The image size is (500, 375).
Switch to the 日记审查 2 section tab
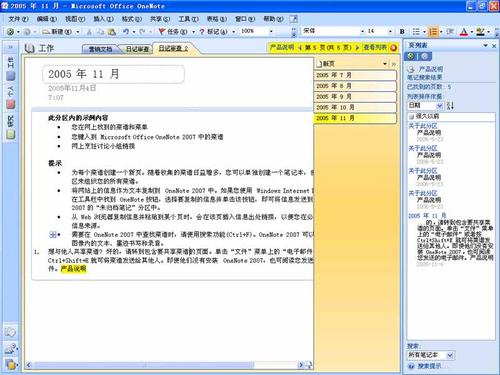pos(173,49)
